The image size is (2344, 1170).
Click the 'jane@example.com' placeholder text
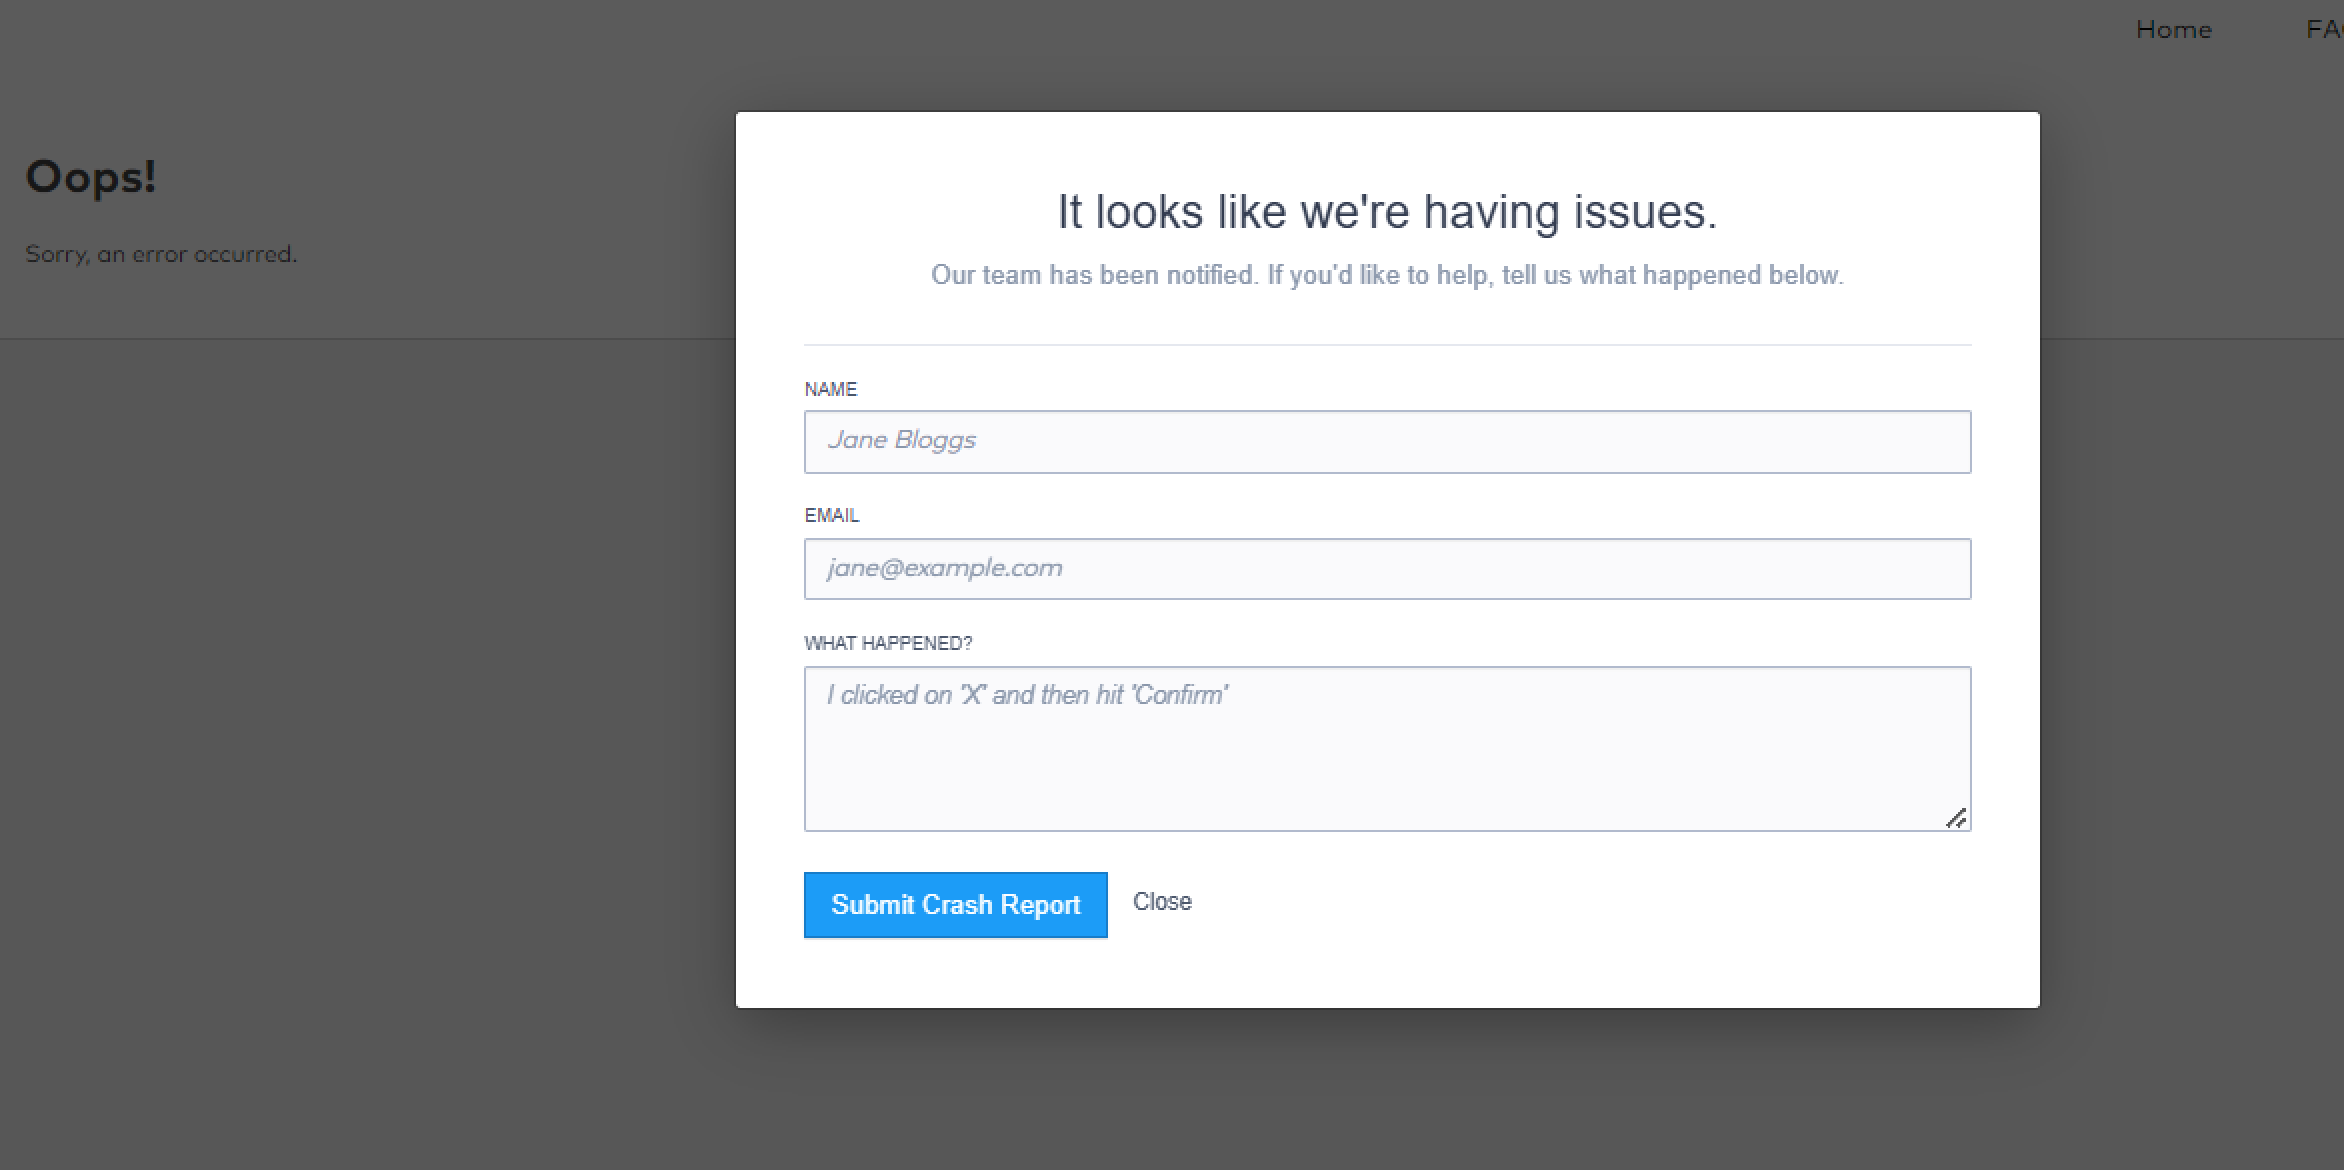[x=944, y=568]
